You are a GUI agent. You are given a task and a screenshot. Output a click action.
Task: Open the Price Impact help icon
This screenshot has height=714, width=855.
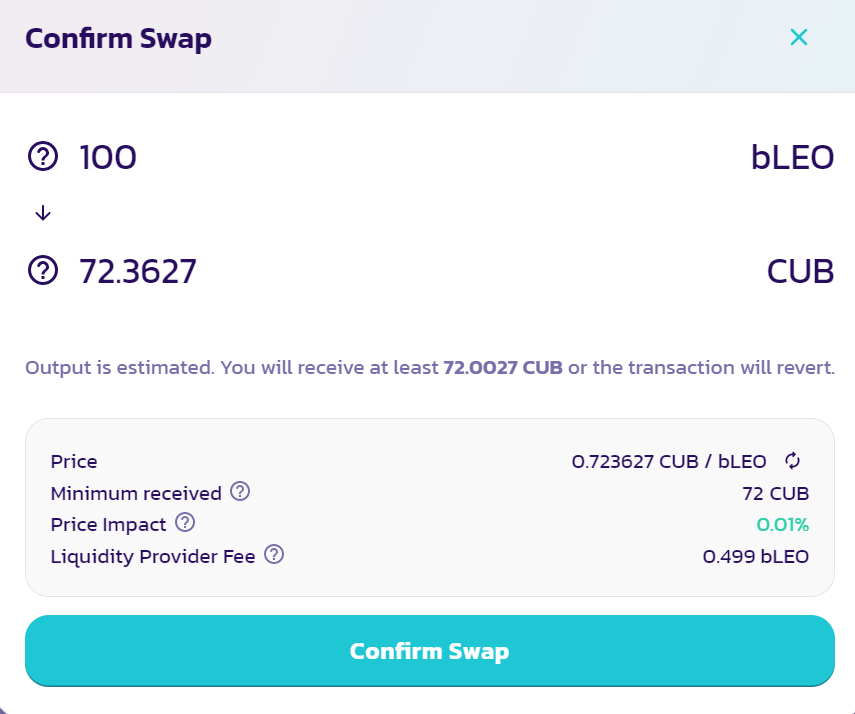(185, 523)
